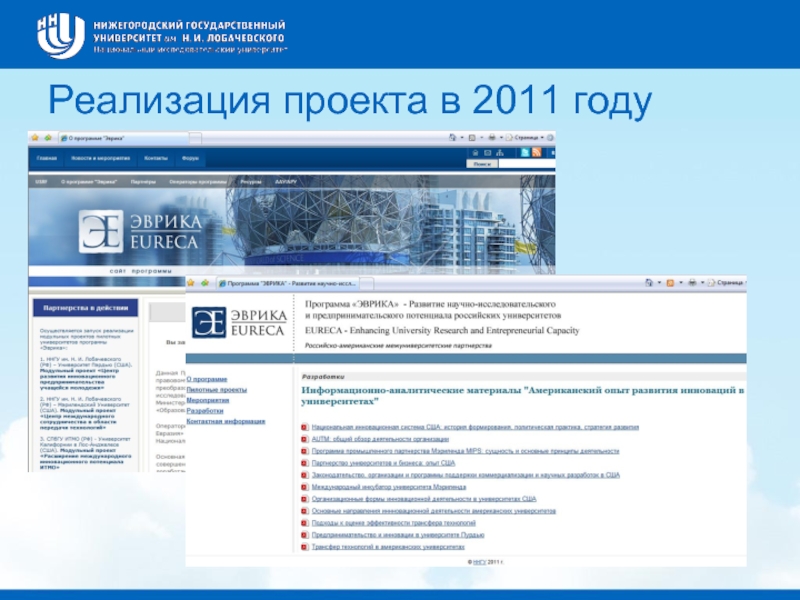Click the RSS feed icon on site header
Screen dimensions: 800x600
538,151
